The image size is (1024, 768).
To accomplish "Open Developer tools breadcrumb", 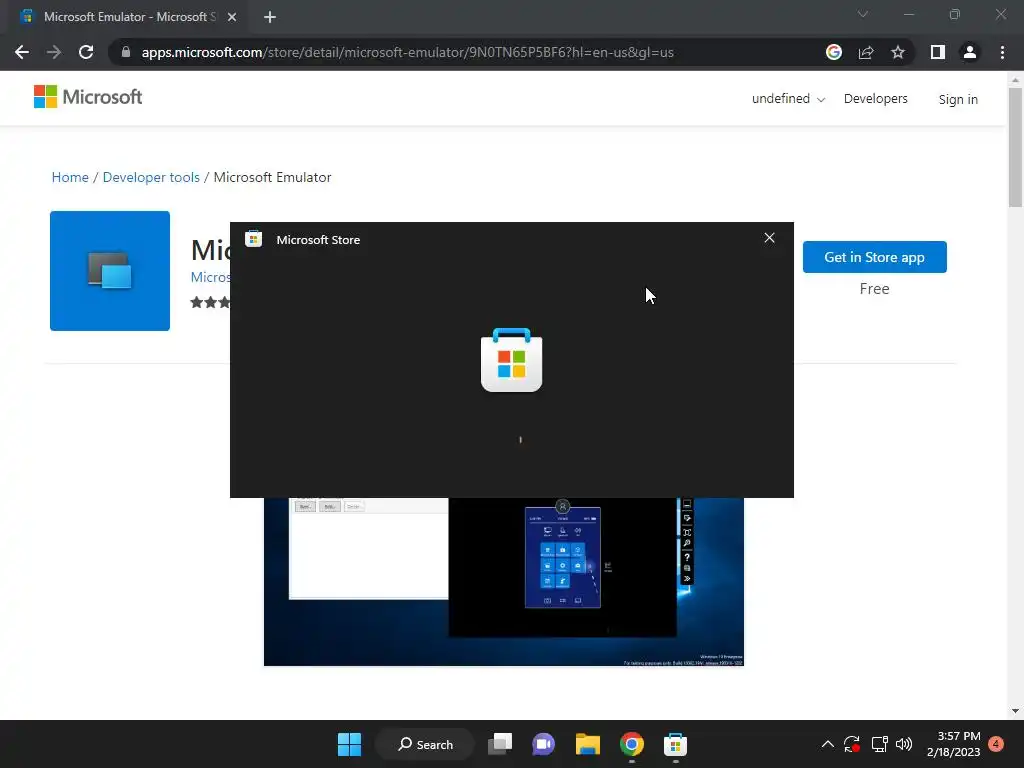I will tap(151, 177).
